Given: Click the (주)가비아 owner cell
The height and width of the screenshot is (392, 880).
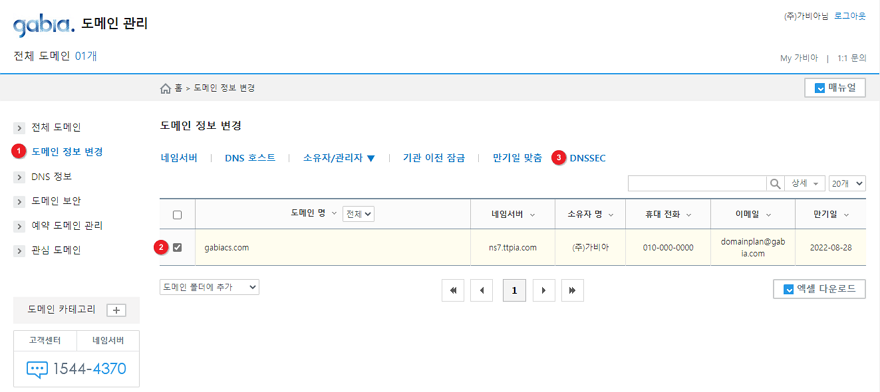Looking at the screenshot, I should pos(590,247).
